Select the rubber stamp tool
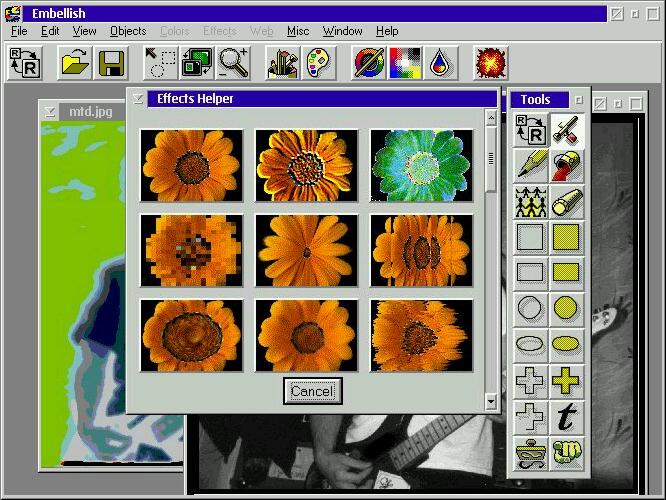The width and height of the screenshot is (666, 500). tap(531, 453)
